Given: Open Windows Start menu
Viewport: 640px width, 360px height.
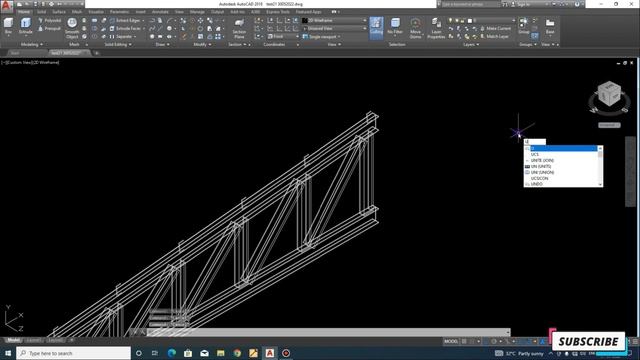Looking at the screenshot, I should tap(8, 353).
